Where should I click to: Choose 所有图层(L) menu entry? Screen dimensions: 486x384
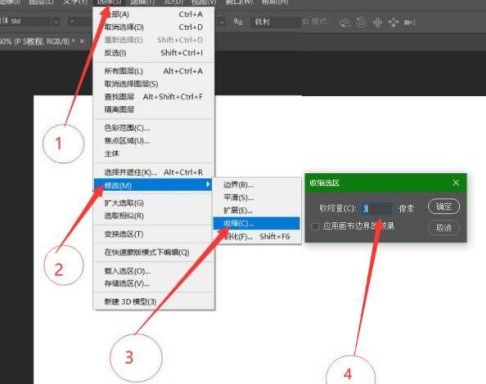click(153, 71)
